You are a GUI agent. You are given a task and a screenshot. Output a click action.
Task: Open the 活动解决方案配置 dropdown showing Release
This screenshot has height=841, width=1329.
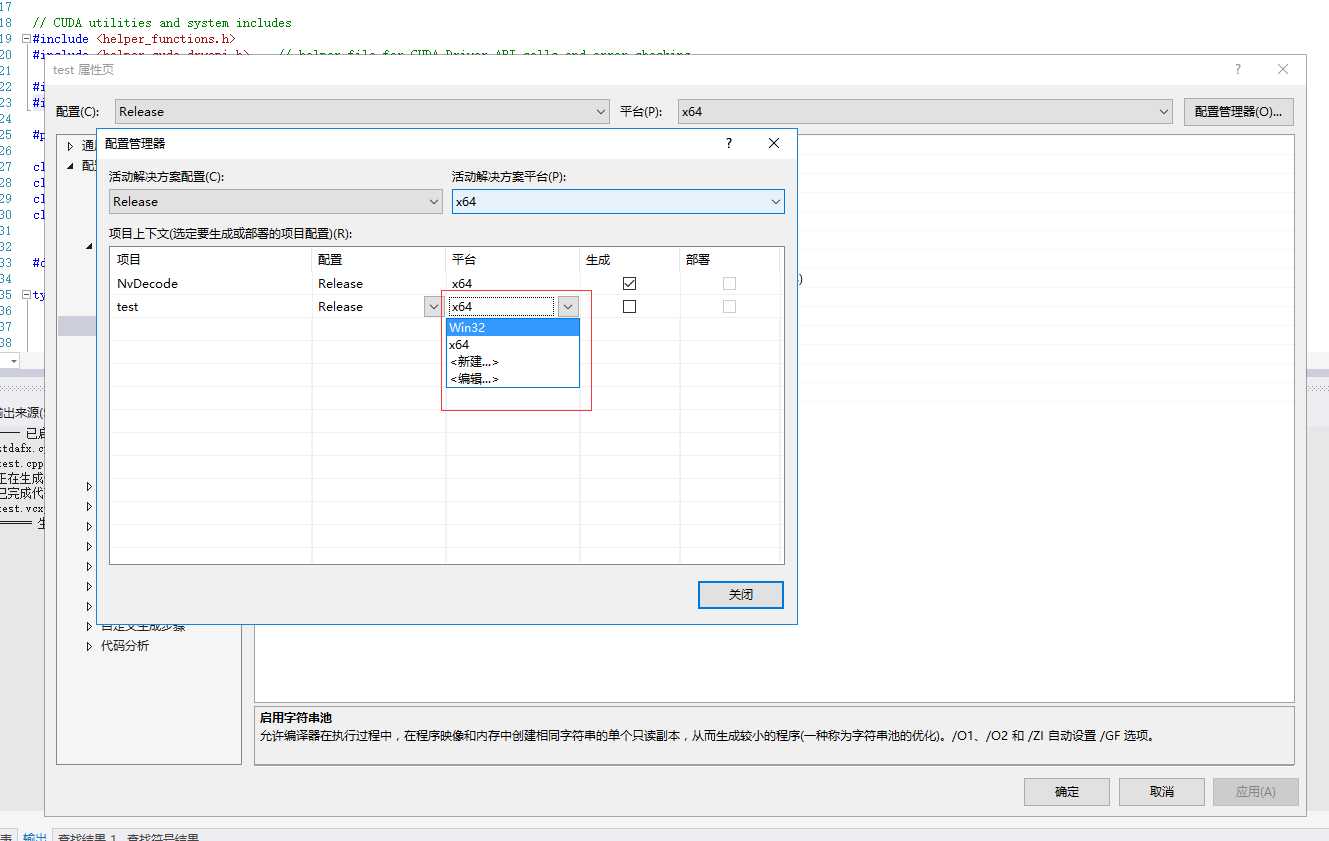[x=275, y=201]
